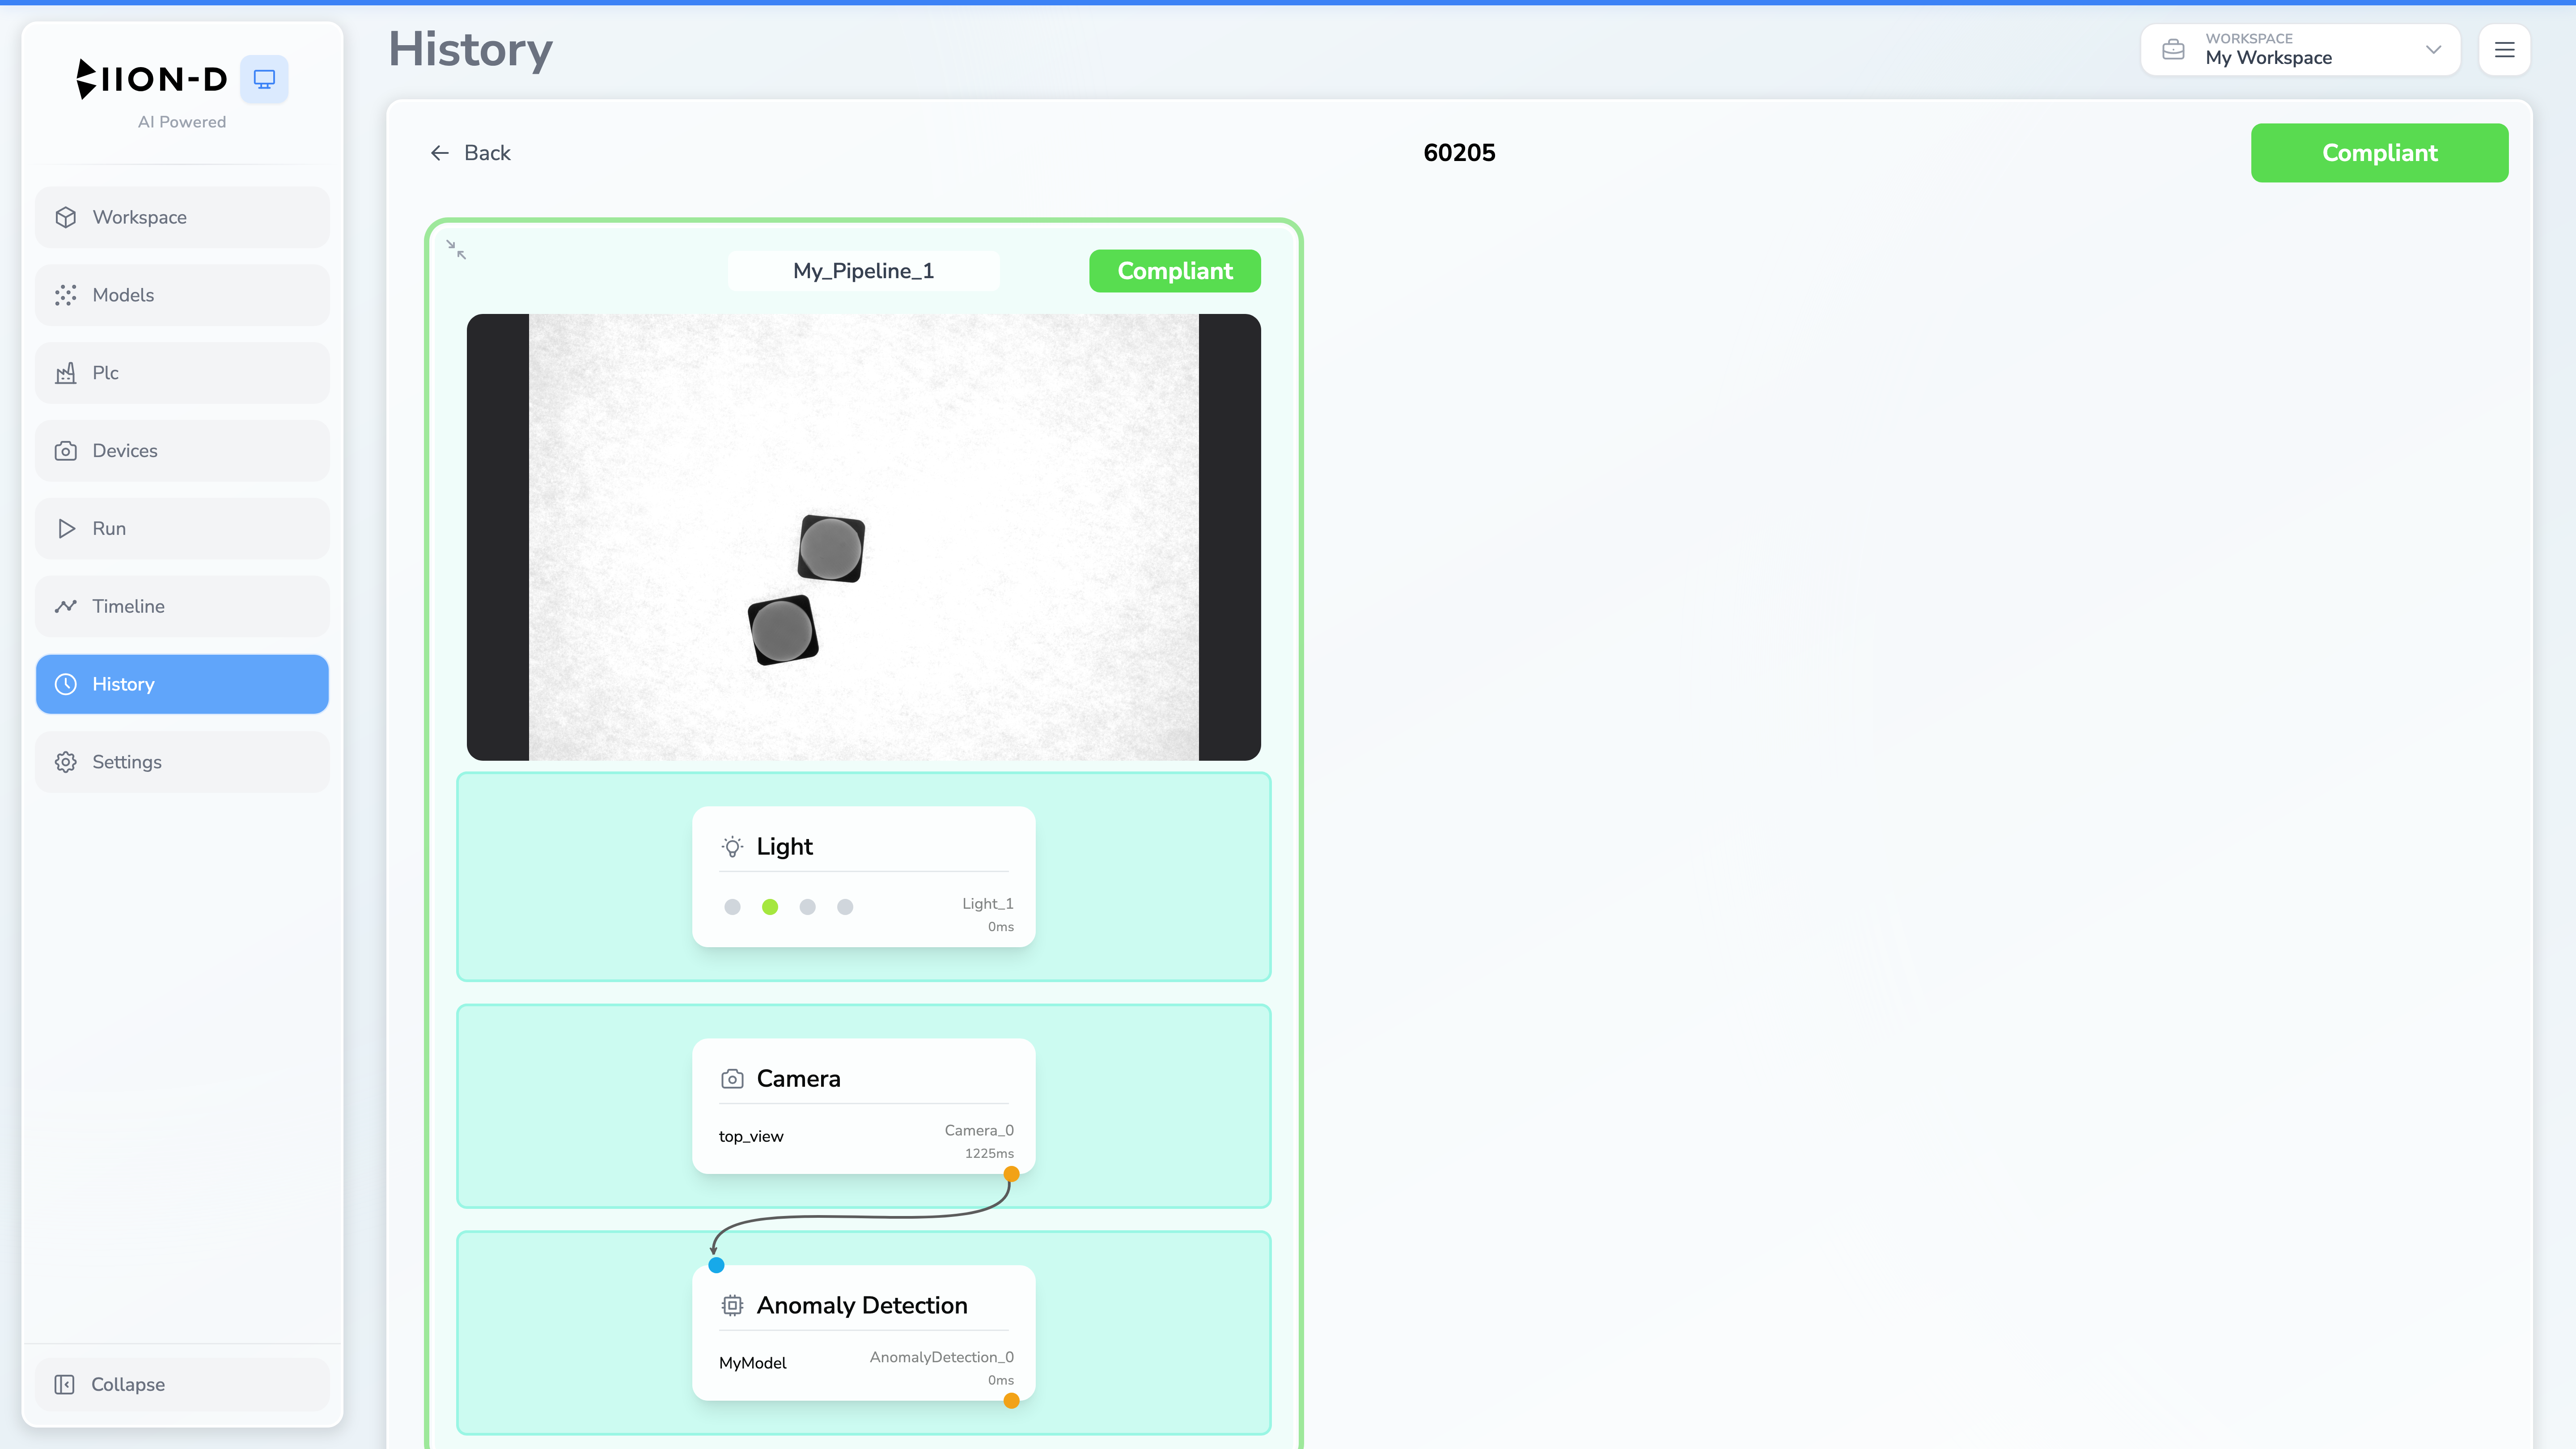Click the lightbulb icon on Light node
2576x1449 pixels.
point(732,847)
